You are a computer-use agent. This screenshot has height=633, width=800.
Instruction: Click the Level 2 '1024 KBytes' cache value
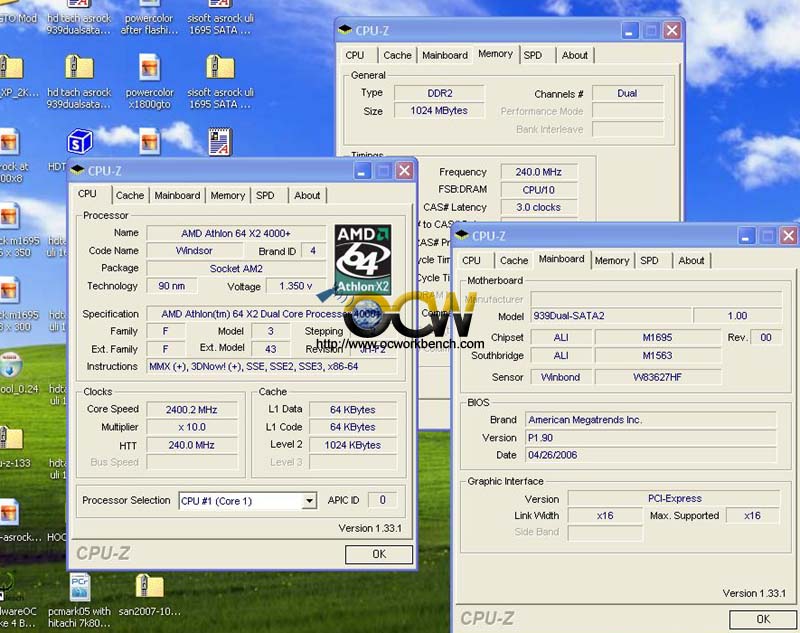tap(353, 445)
